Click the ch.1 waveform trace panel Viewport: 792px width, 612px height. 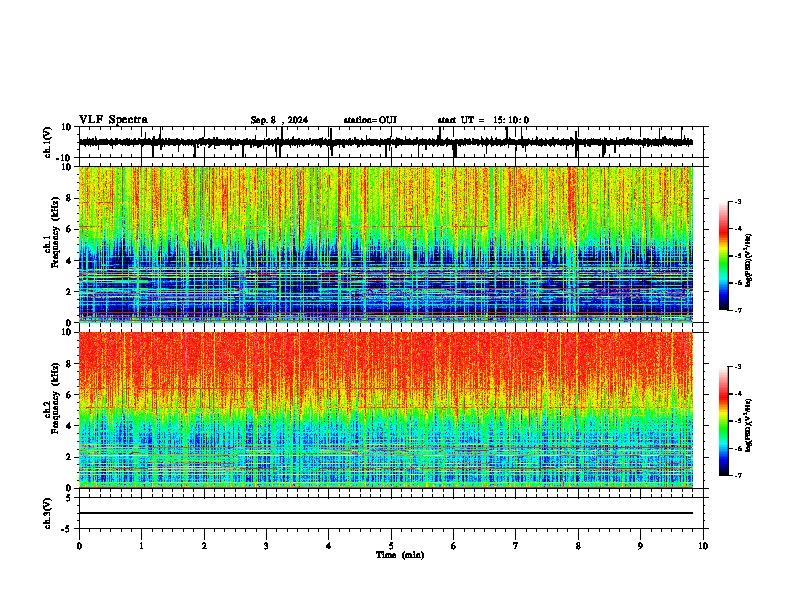click(x=391, y=142)
